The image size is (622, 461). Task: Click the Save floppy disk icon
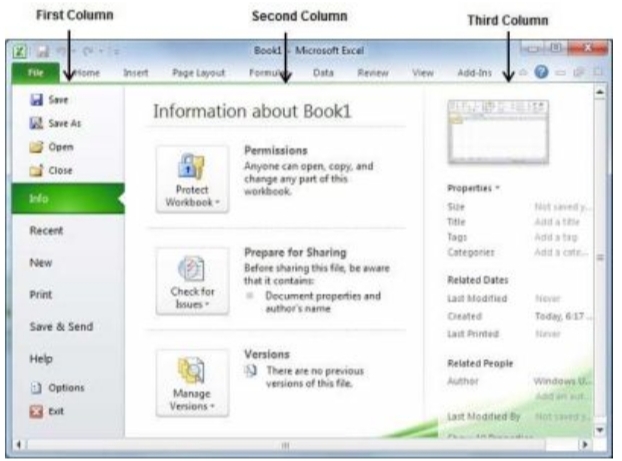(36, 100)
